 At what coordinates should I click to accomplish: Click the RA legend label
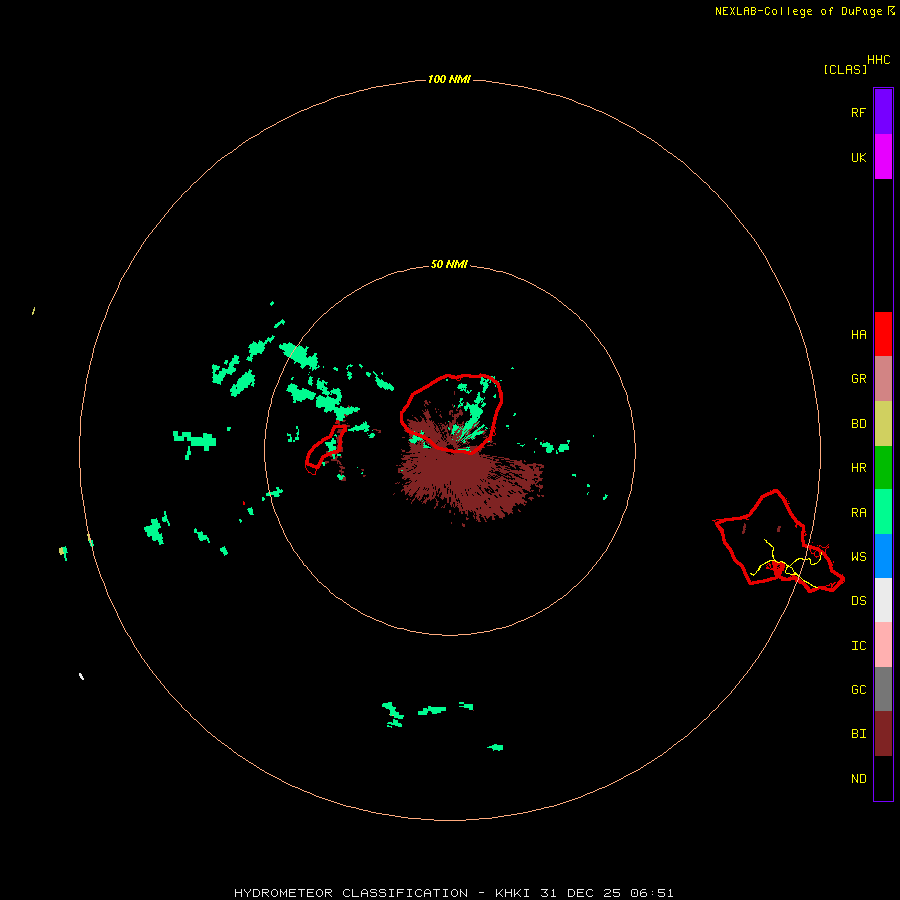pos(858,513)
